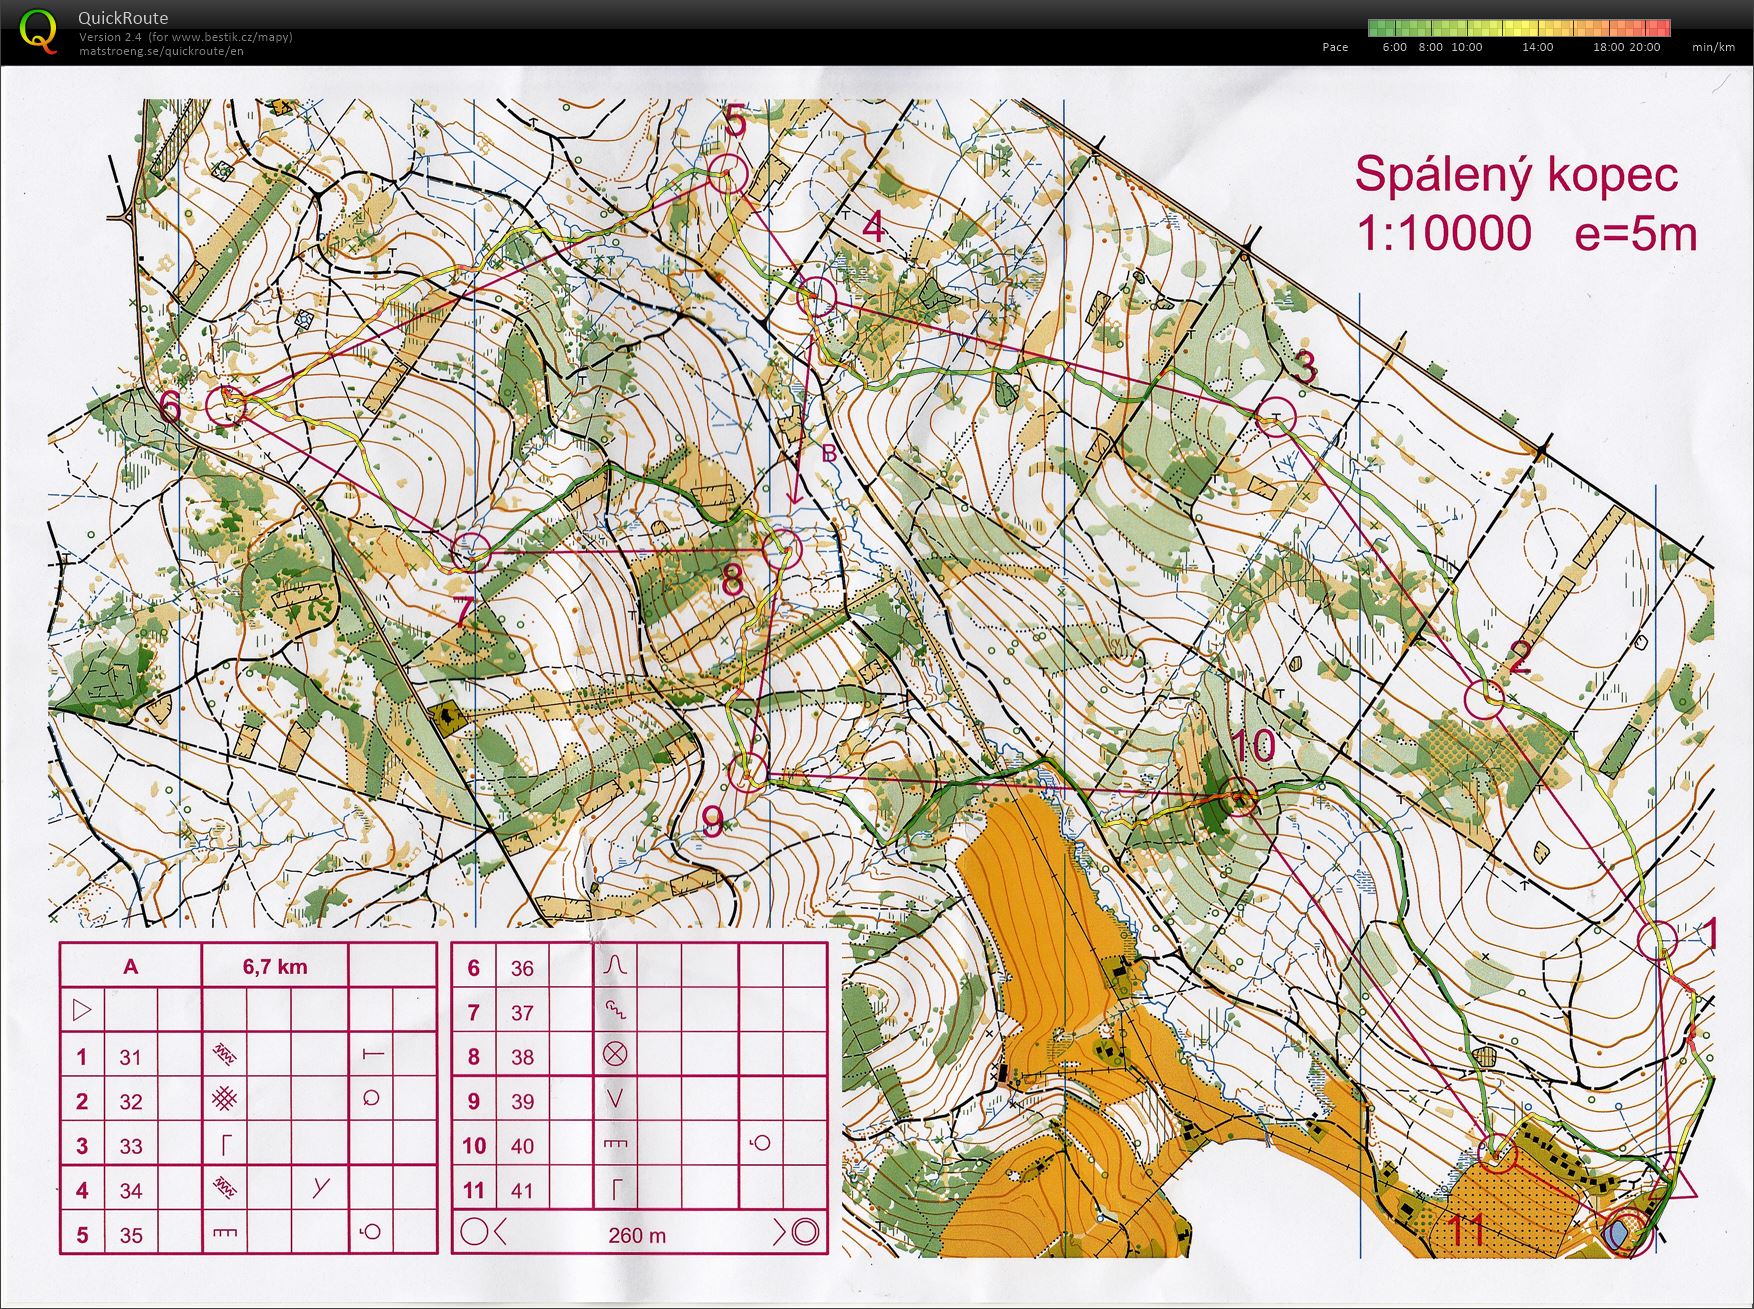The width and height of the screenshot is (1754, 1309).
Task: Select control circle 1 on the map
Action: click(1658, 940)
